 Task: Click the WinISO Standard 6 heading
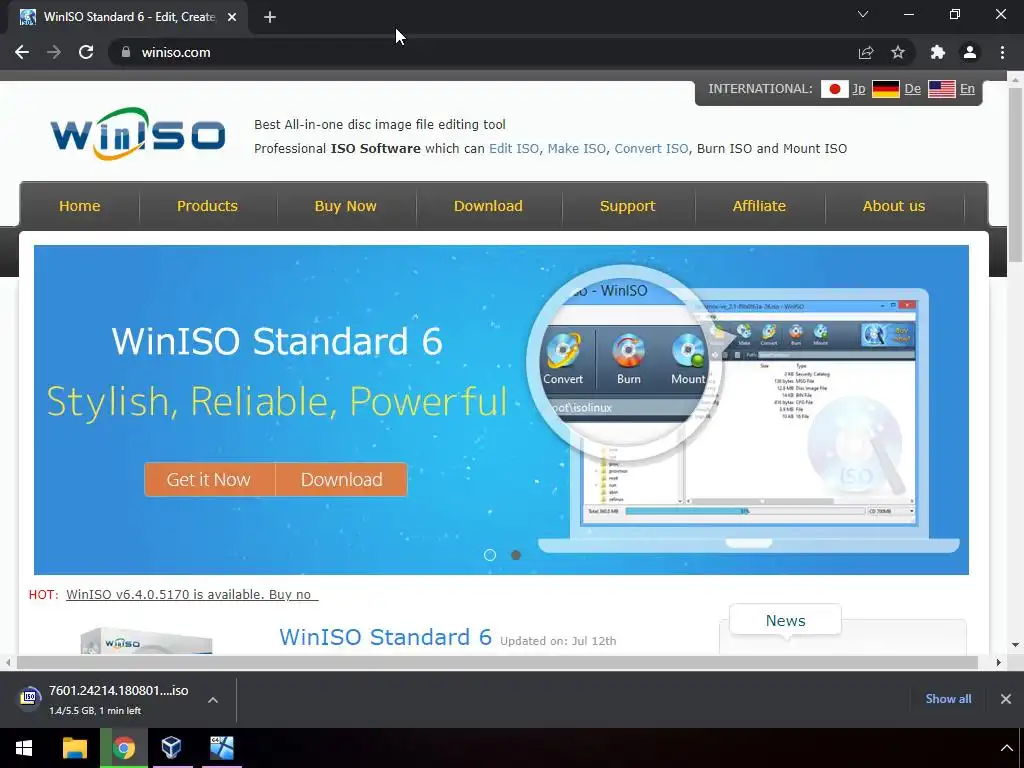pos(385,637)
